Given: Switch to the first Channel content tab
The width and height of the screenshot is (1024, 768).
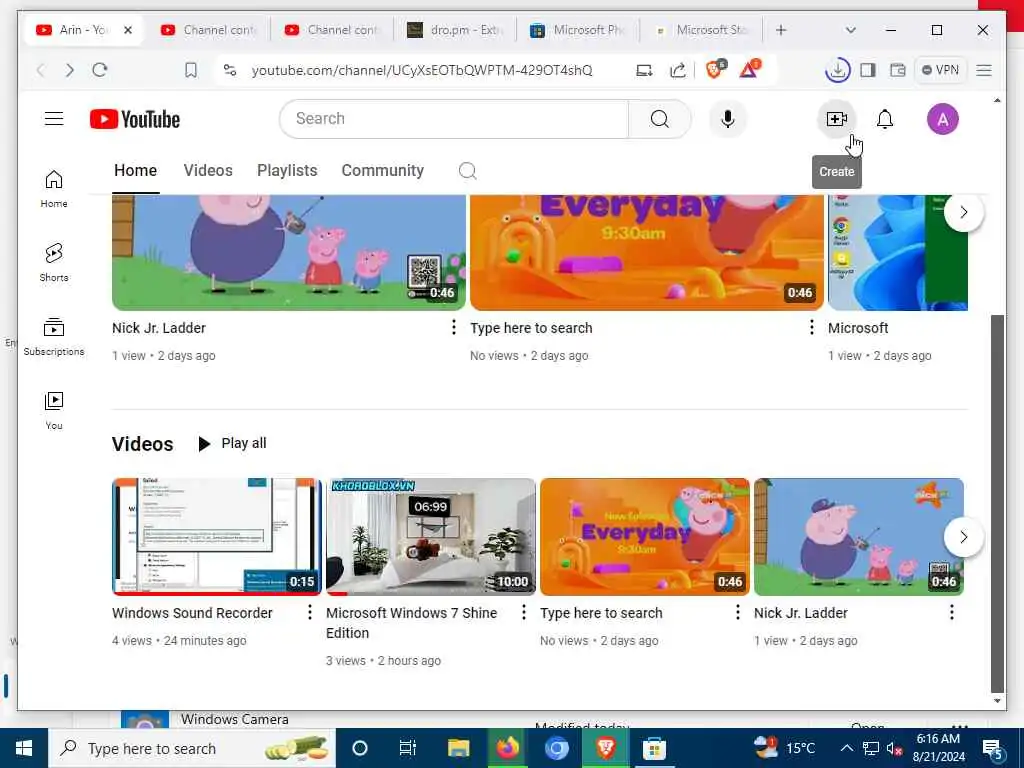Looking at the screenshot, I should [210, 30].
